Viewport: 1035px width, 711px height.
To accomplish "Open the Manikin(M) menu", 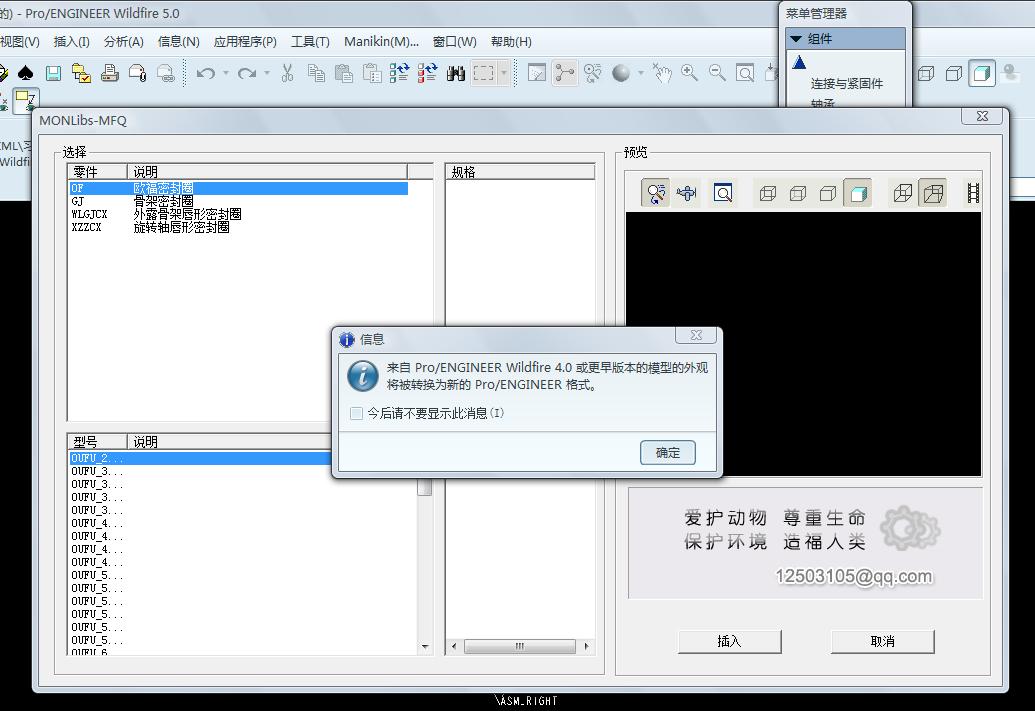I will tap(381, 42).
